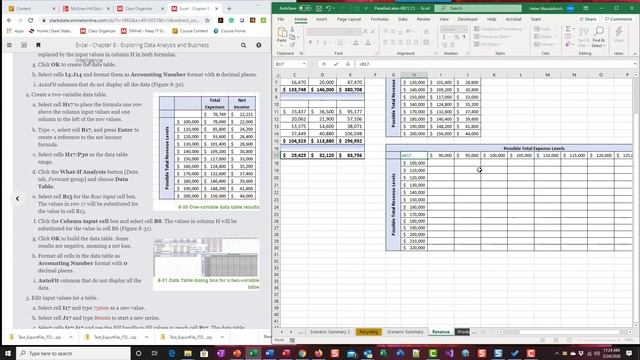Screen dimensions: 640x360
Task: Click the Font Color letter A
Action: click(x=368, y=42)
